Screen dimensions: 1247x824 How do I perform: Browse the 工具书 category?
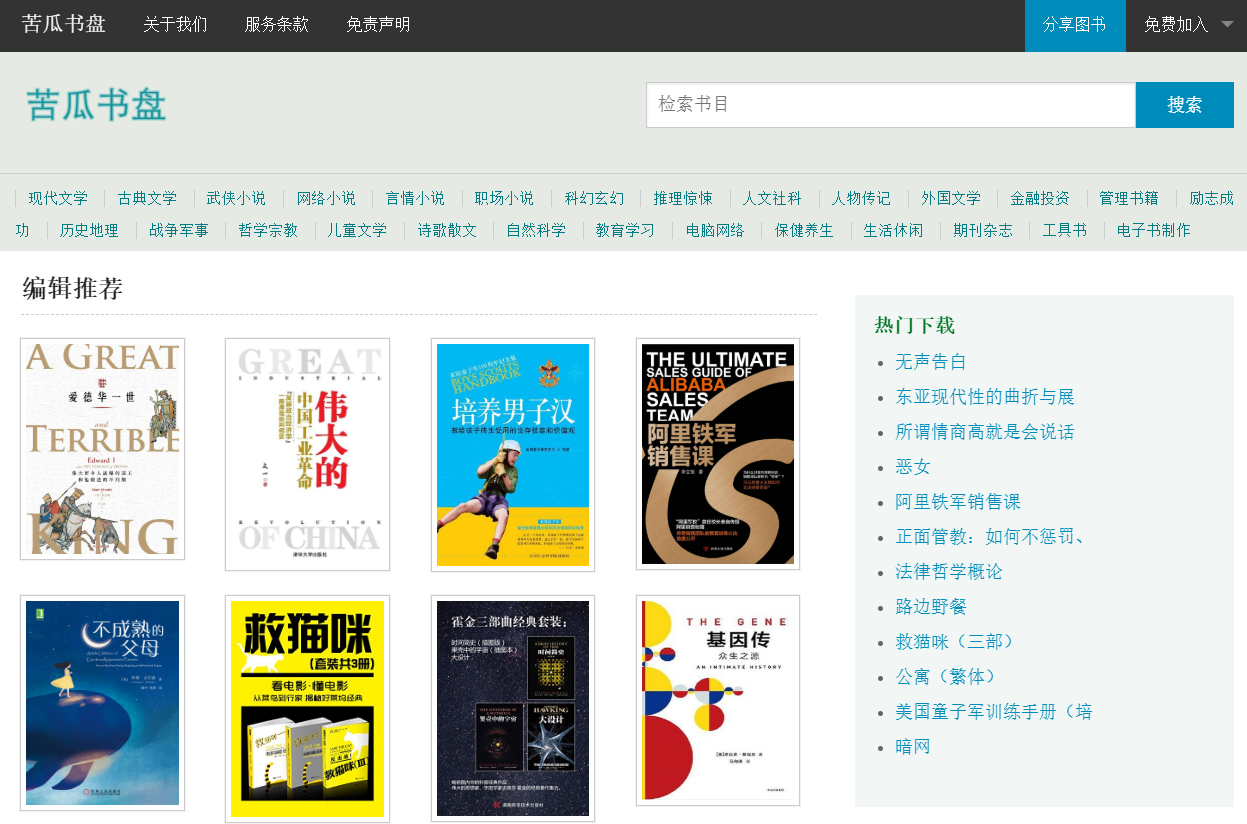[1064, 230]
